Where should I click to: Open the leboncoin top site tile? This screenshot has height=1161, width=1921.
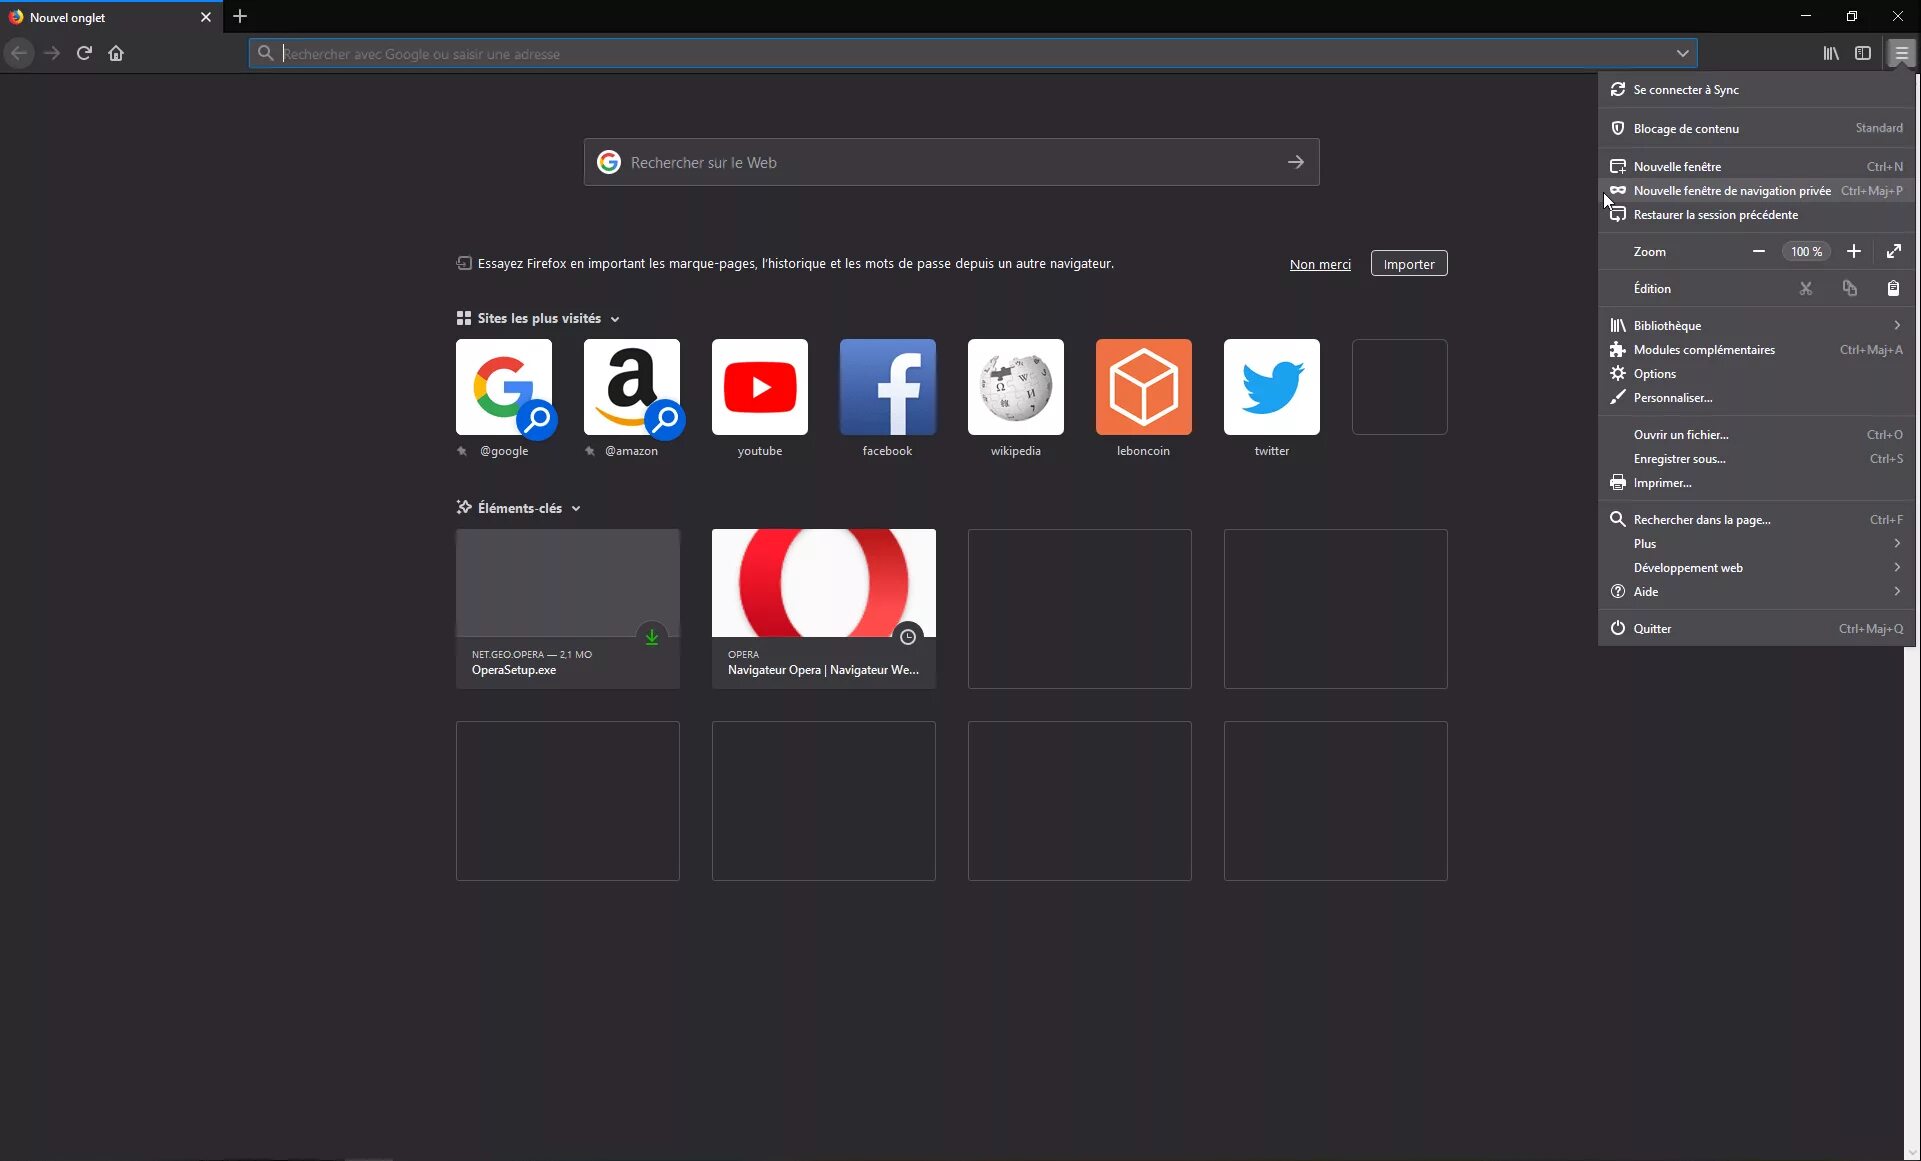(1143, 387)
